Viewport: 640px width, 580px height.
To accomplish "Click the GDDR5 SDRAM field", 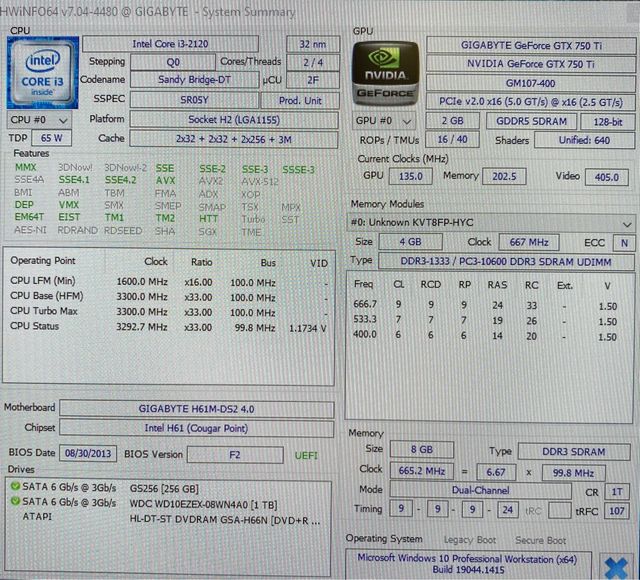I will 531,121.
